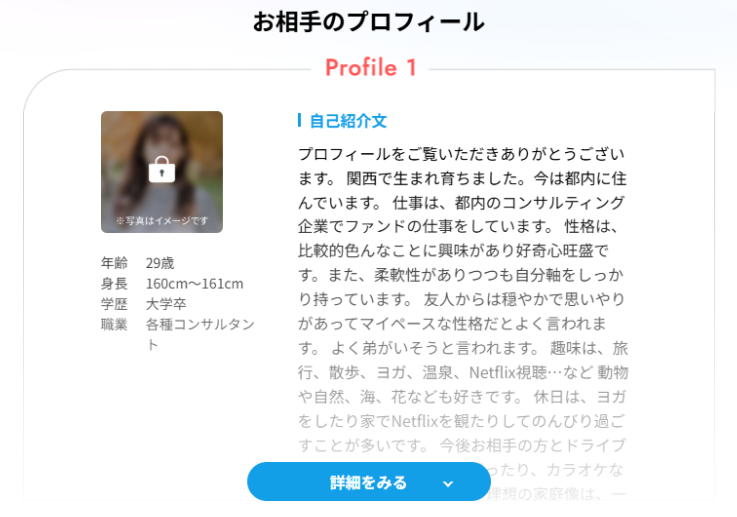Click the 自己紹介文 section heading

[348, 121]
